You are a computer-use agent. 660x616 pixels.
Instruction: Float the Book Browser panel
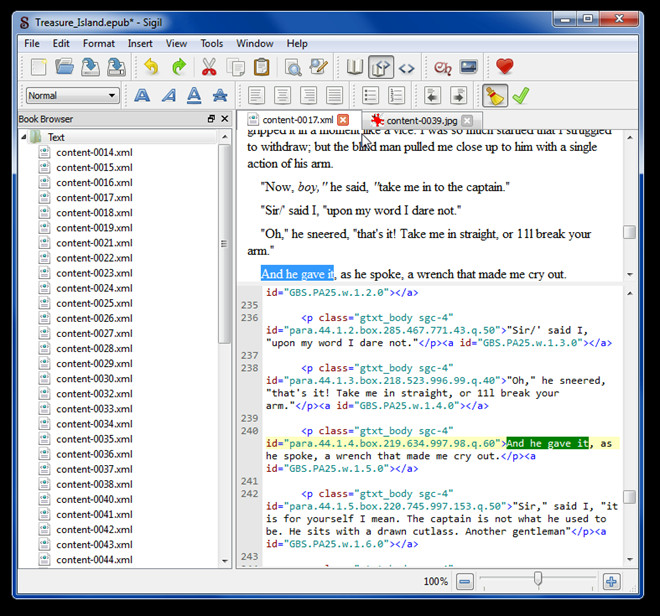point(211,119)
